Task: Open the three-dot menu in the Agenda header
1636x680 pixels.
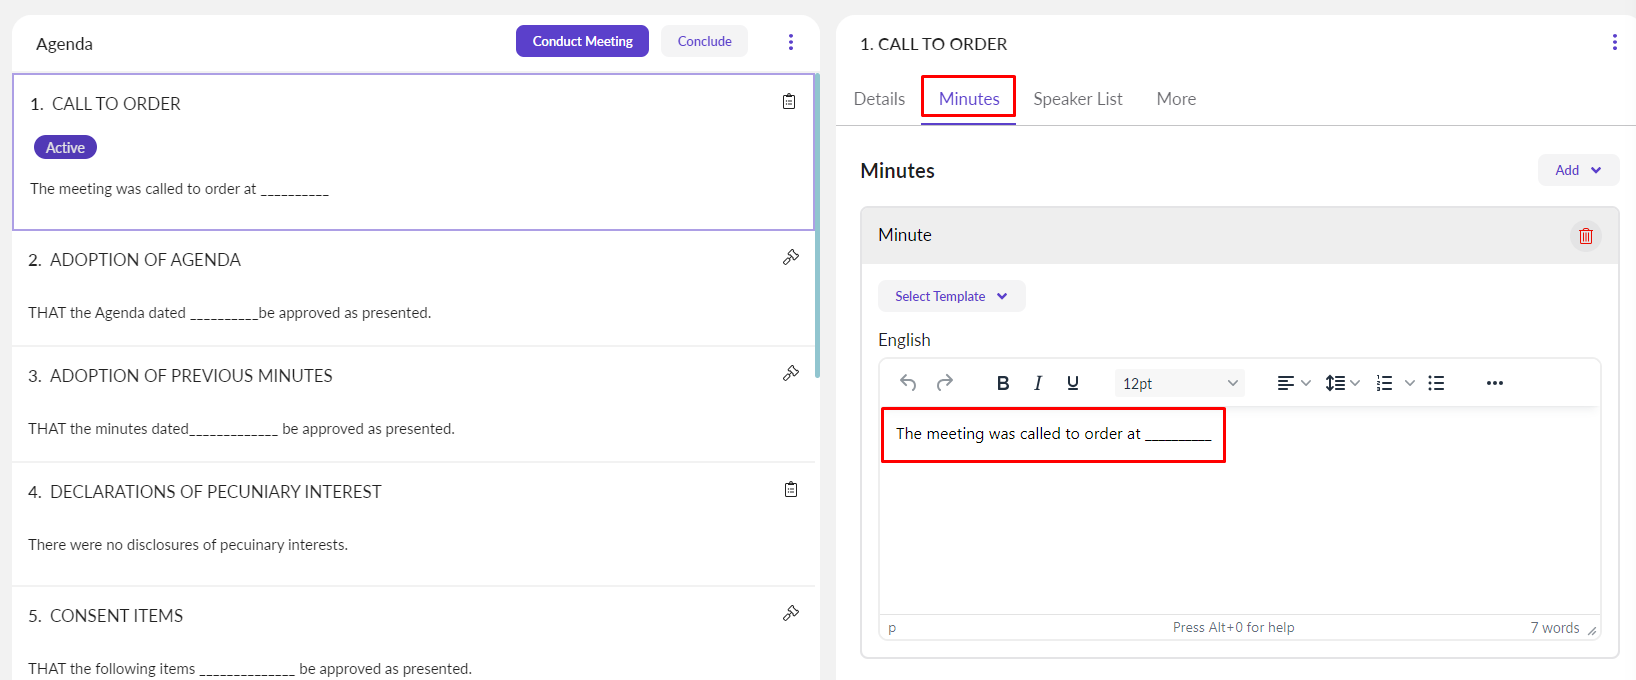Action: coord(791,42)
